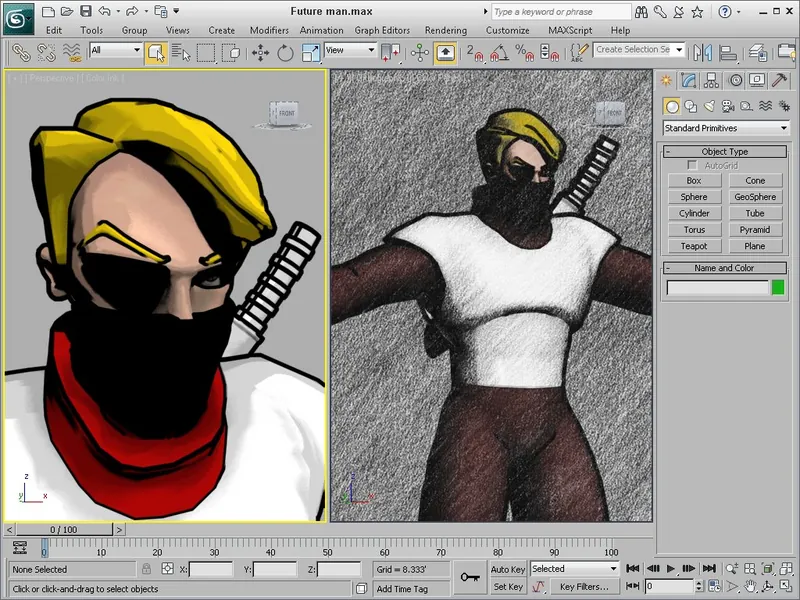Click the Teapot primitive button
Screen dimensions: 800x600
694,246
